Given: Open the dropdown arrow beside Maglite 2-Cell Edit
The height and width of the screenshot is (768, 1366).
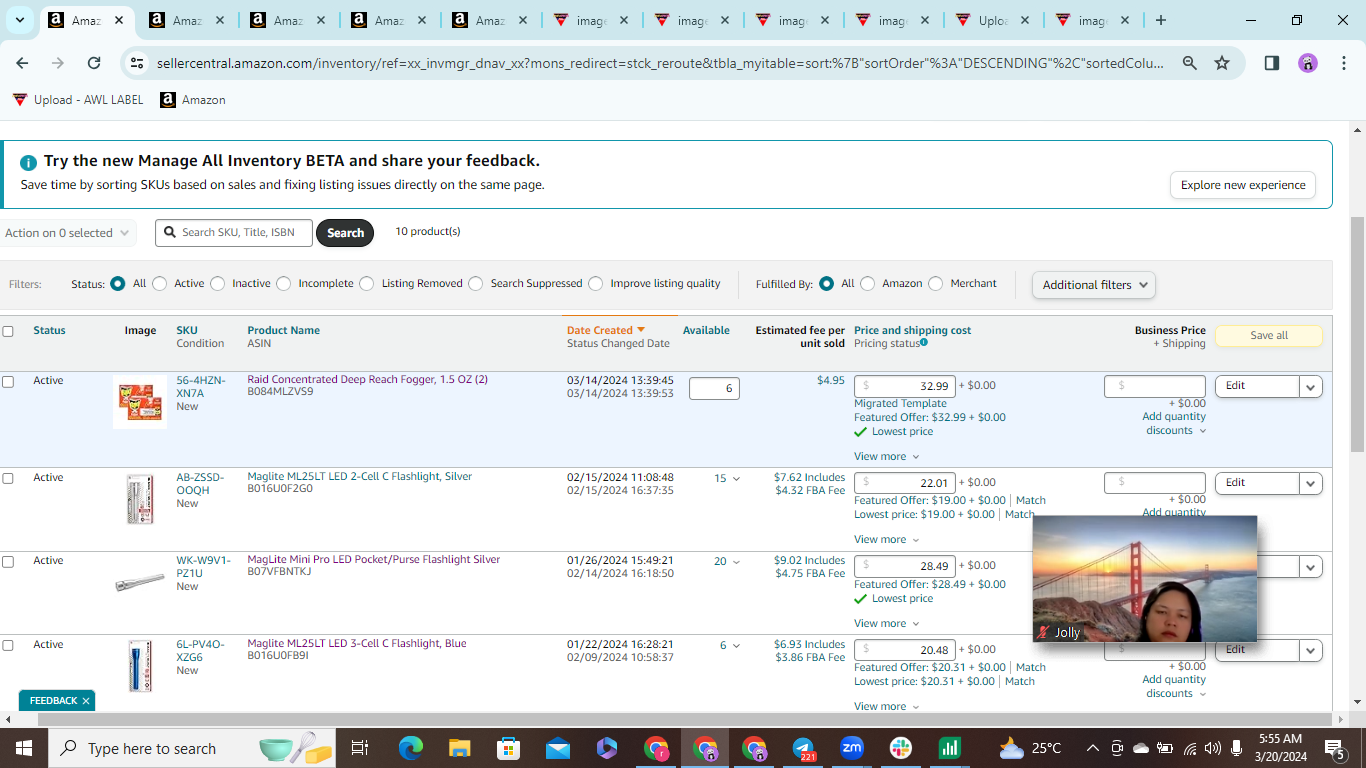Looking at the screenshot, I should pyautogui.click(x=1311, y=483).
